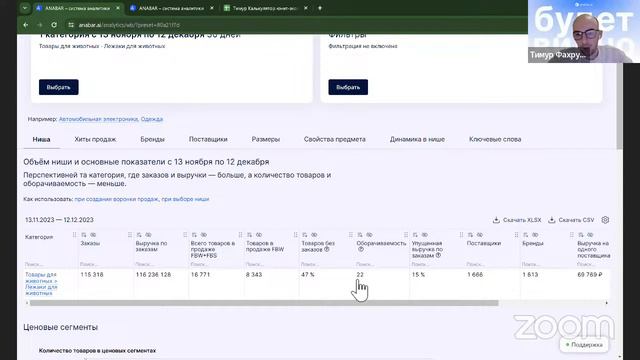
Task: Reload the anabar.ai page
Action: click(x=54, y=25)
